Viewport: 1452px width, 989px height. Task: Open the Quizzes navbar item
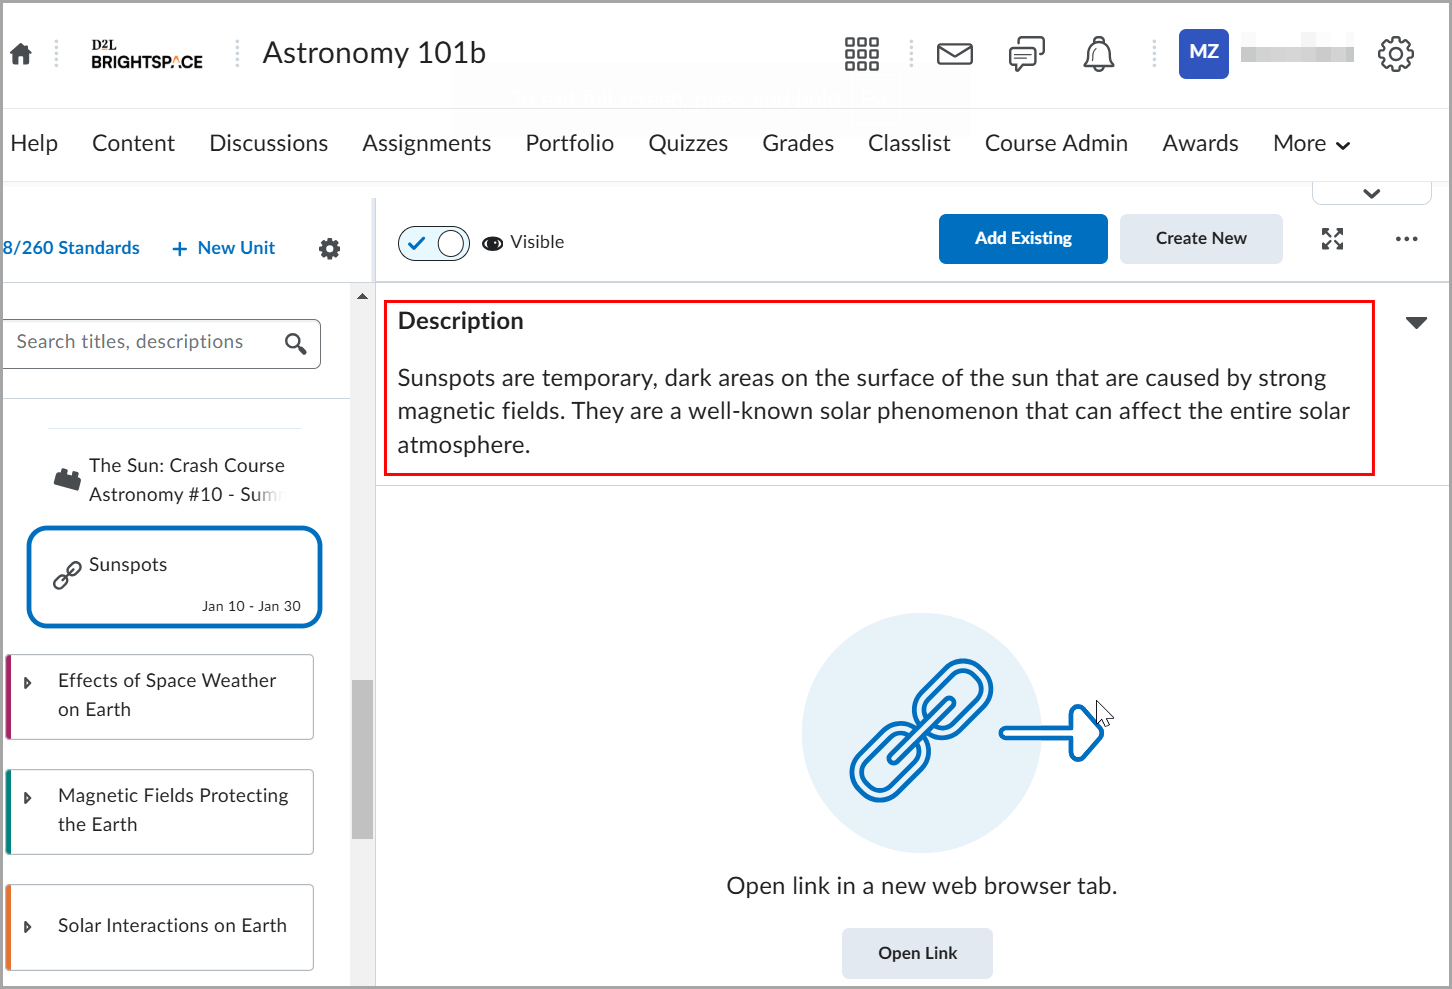[x=688, y=144]
